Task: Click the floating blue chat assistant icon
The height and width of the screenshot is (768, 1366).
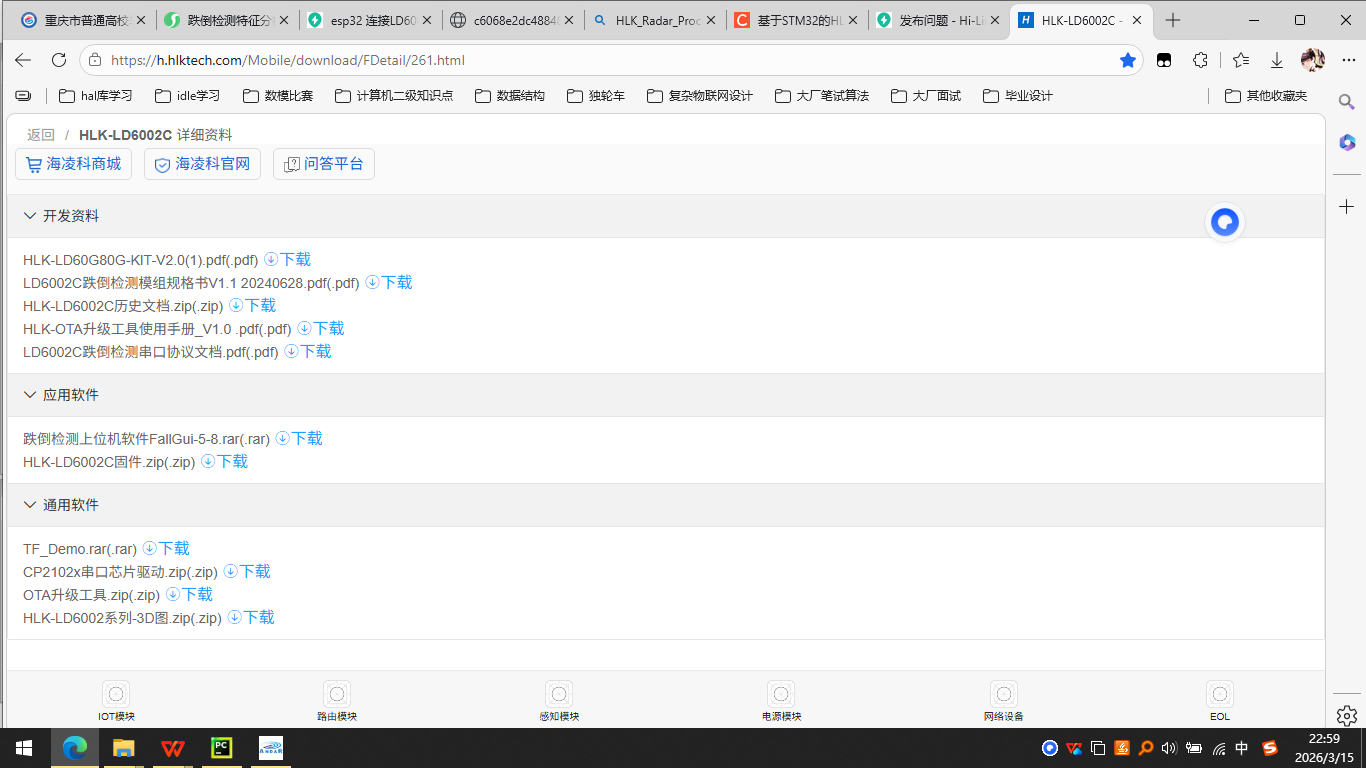Action: (x=1225, y=222)
